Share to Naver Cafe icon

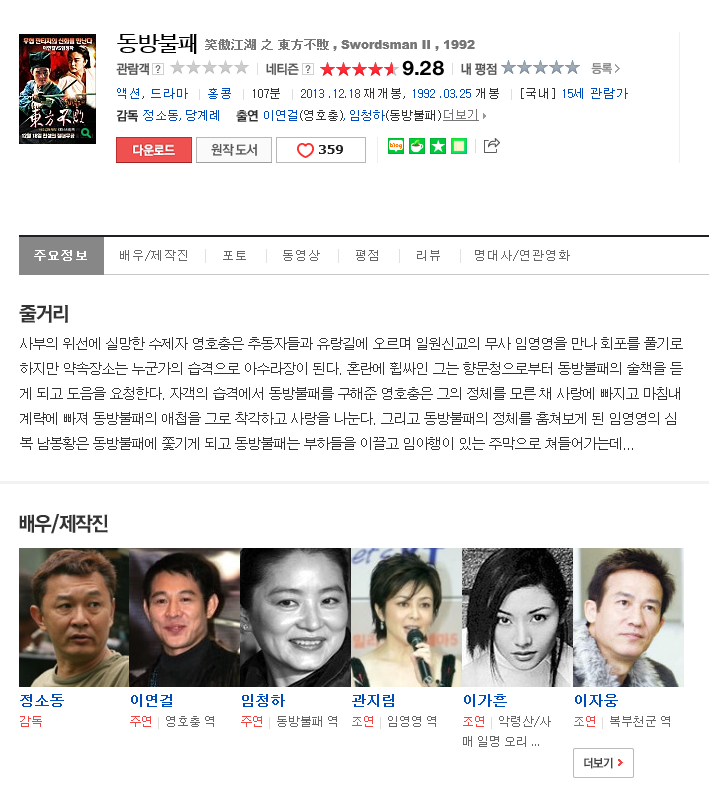click(417, 146)
